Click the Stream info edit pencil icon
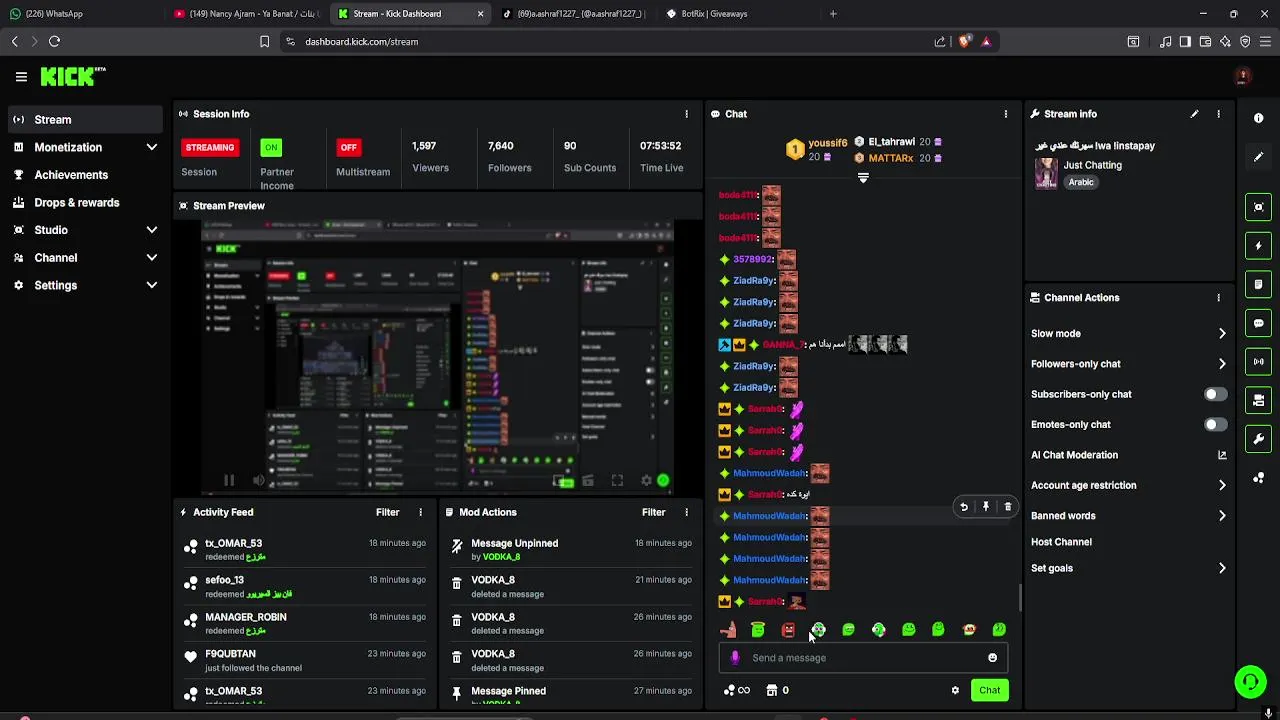The image size is (1280, 720). (x=1194, y=114)
